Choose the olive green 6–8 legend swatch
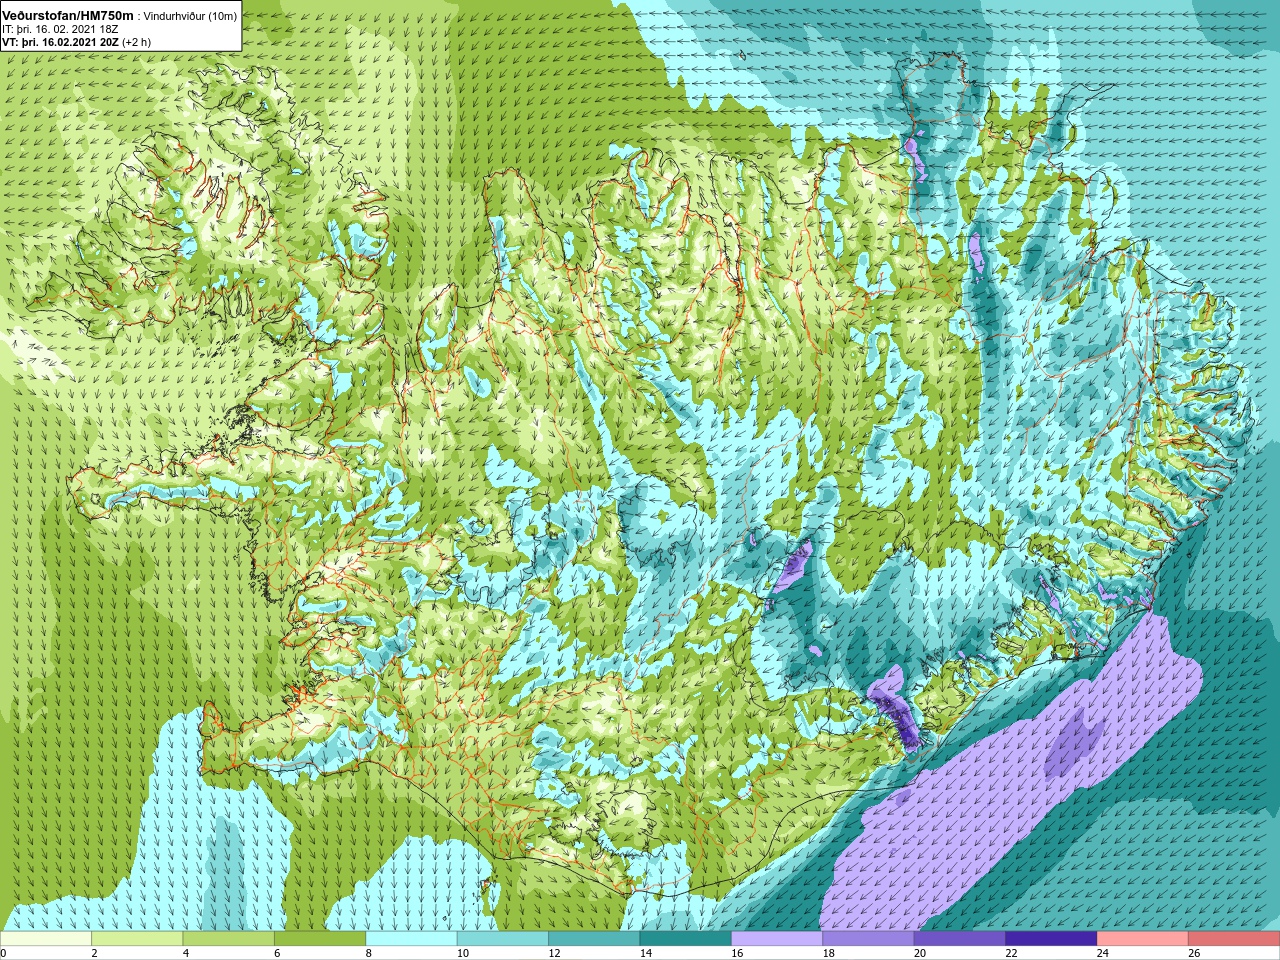Viewport: 1280px width, 960px height. [x=320, y=939]
